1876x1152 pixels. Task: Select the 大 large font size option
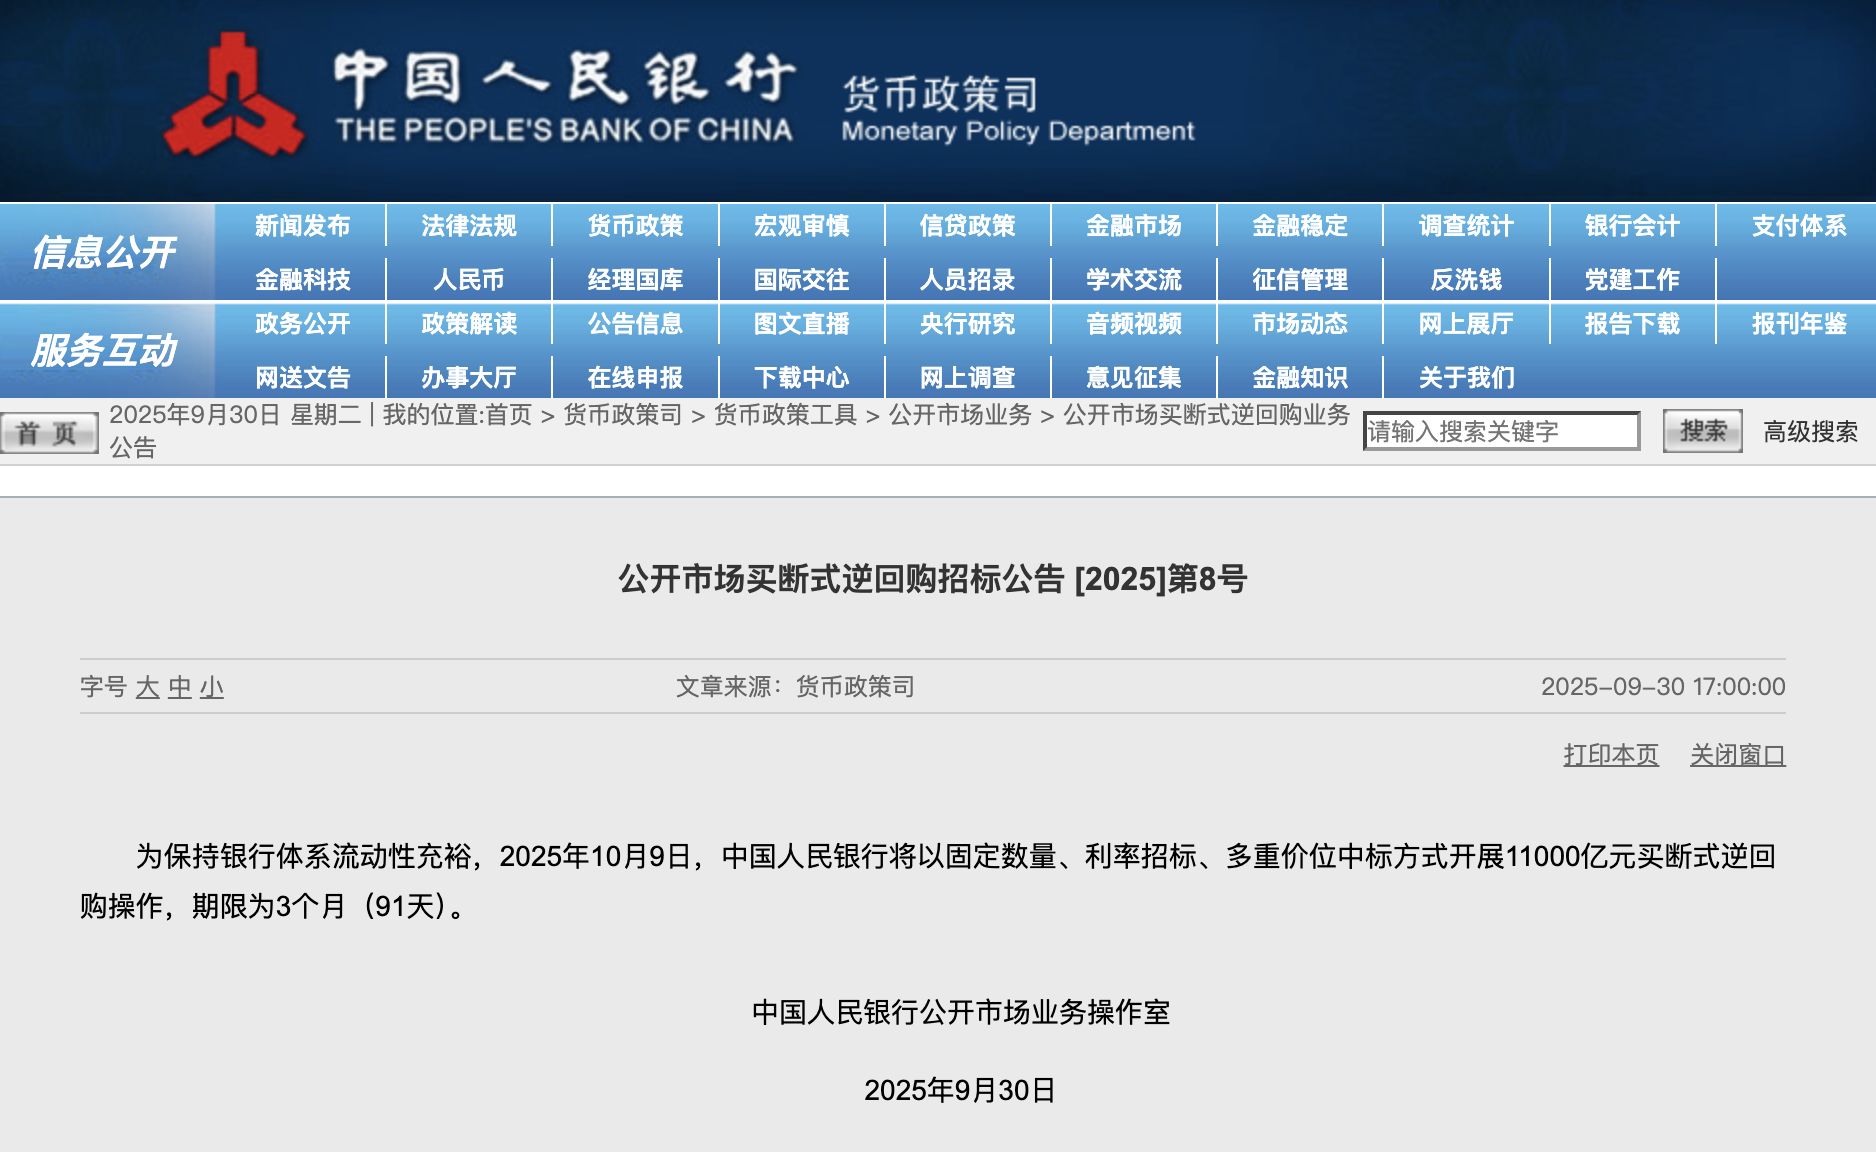coord(148,687)
